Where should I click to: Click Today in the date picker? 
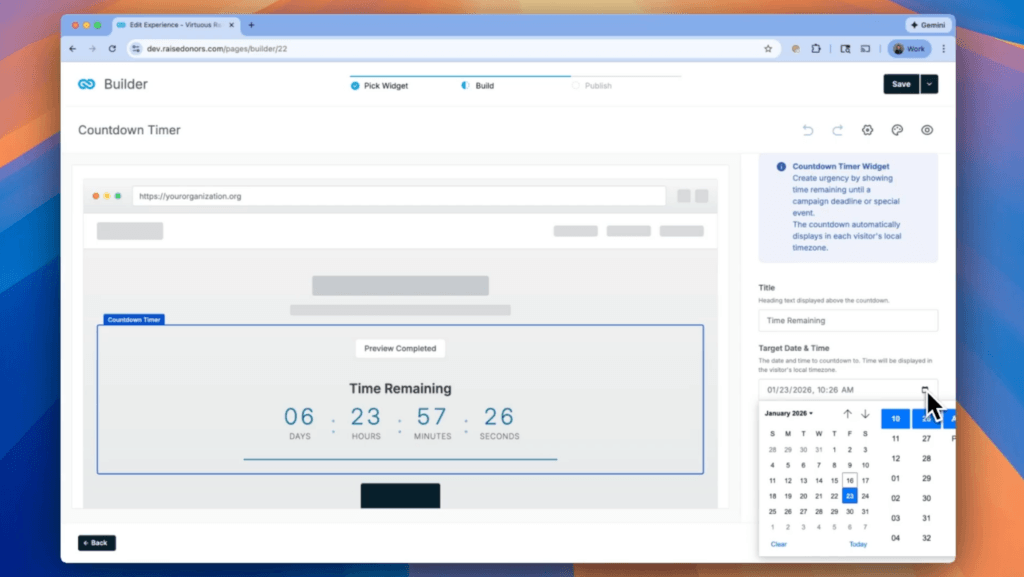click(x=858, y=544)
